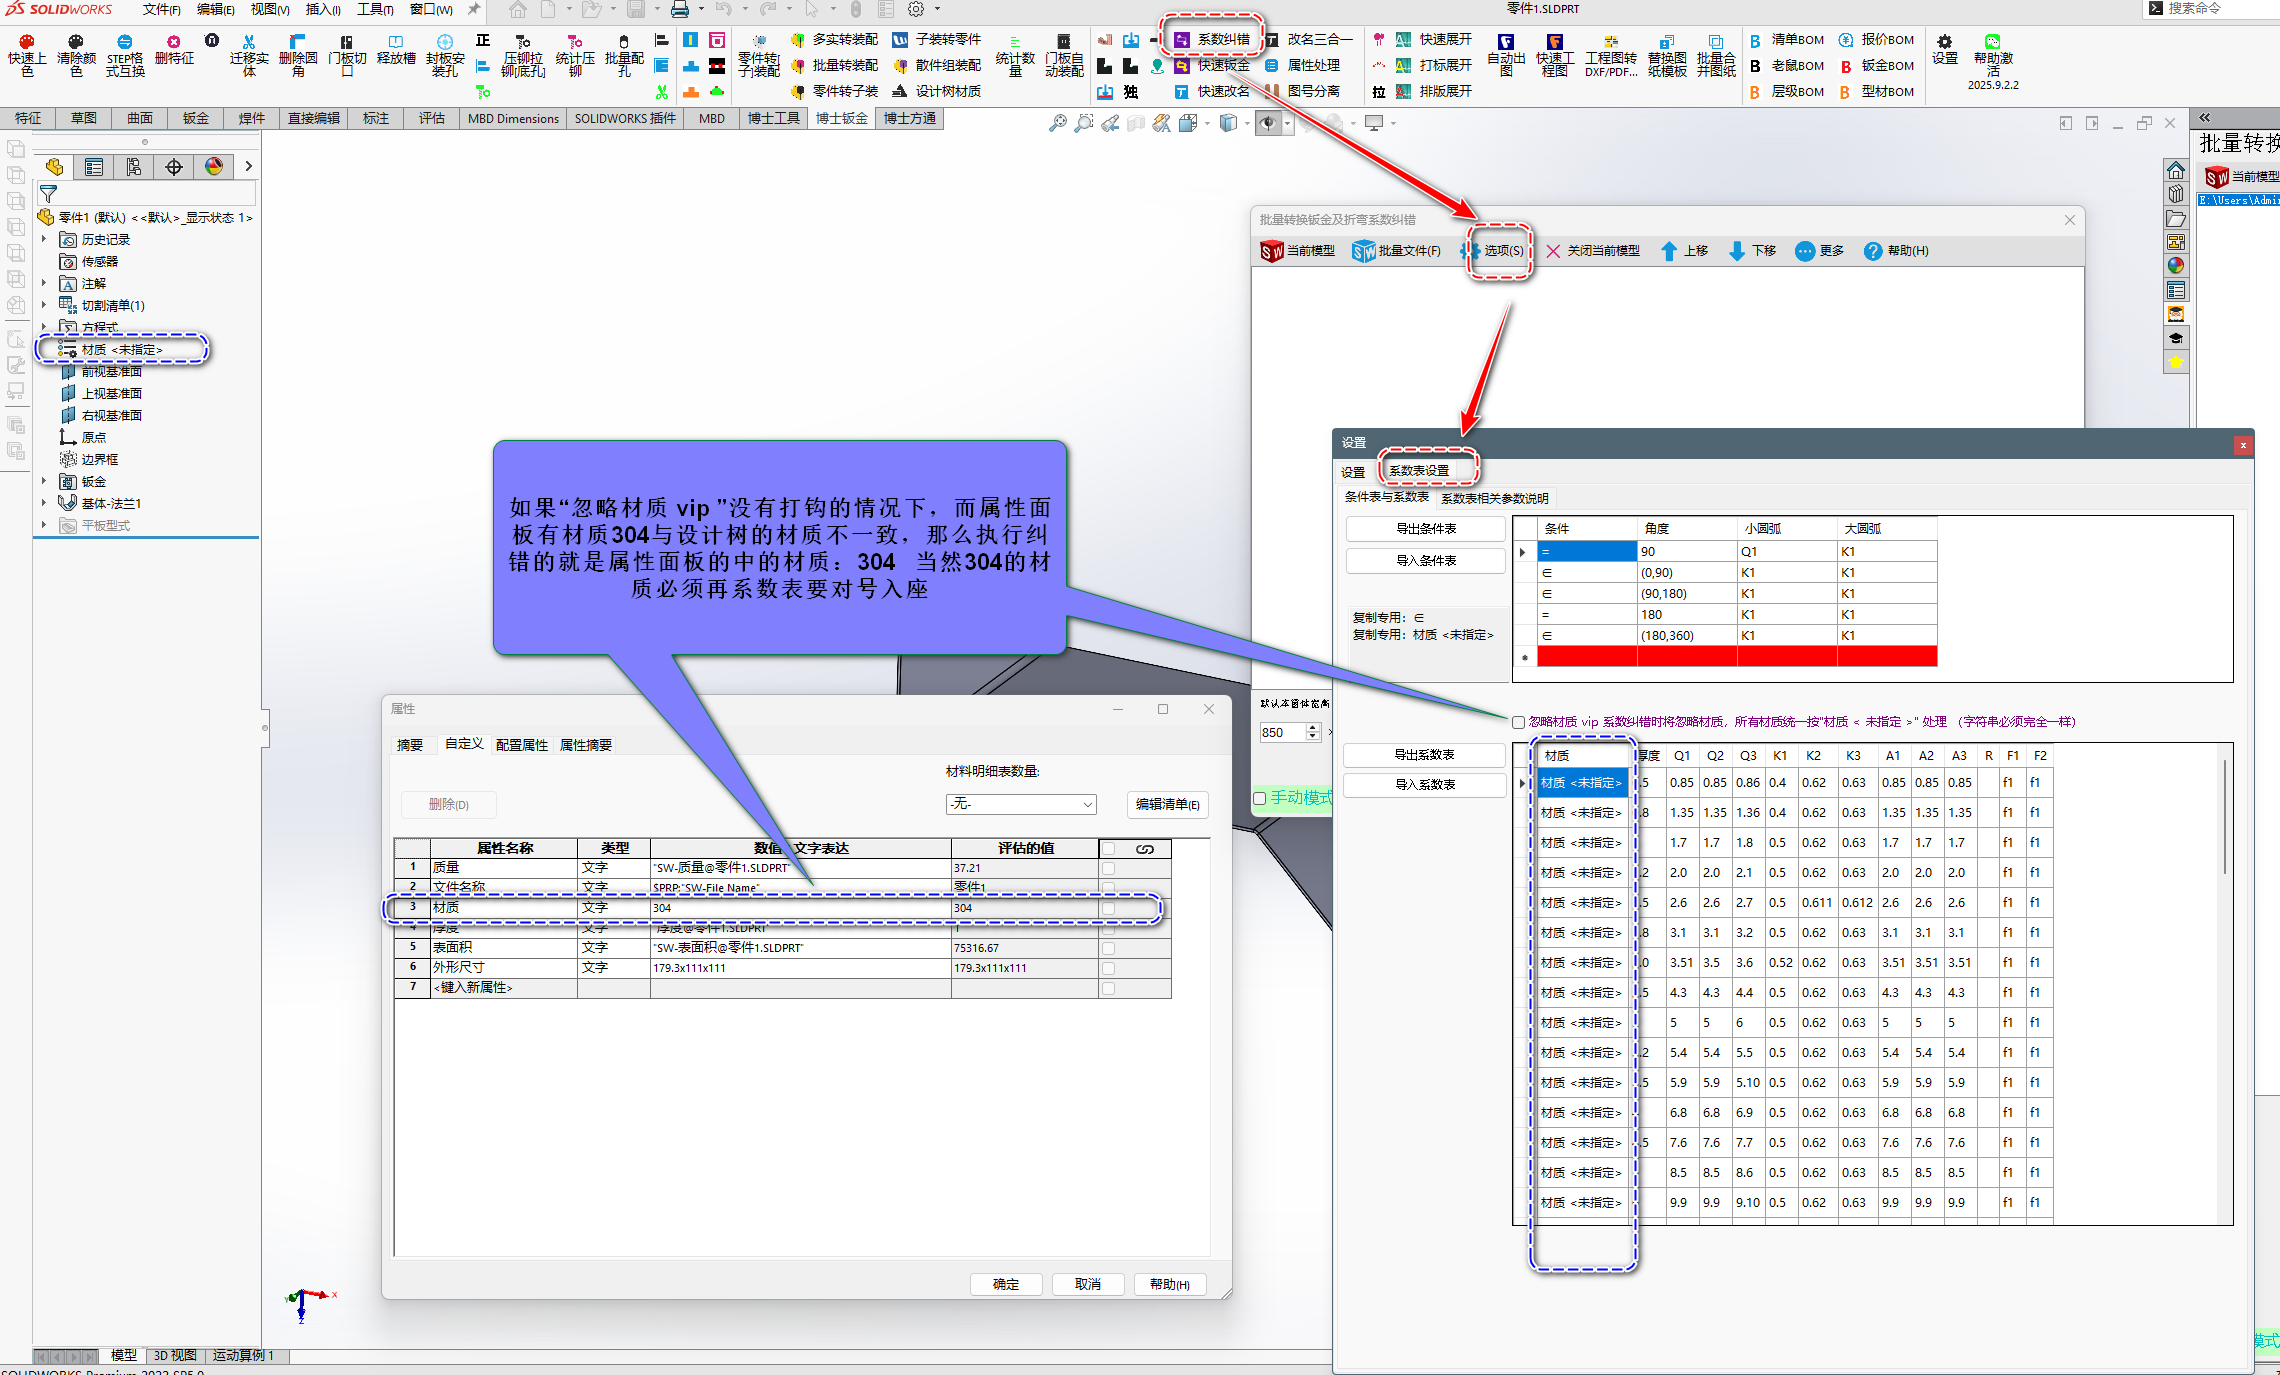Click the 设置 gear icon in ribbon

tap(1944, 42)
